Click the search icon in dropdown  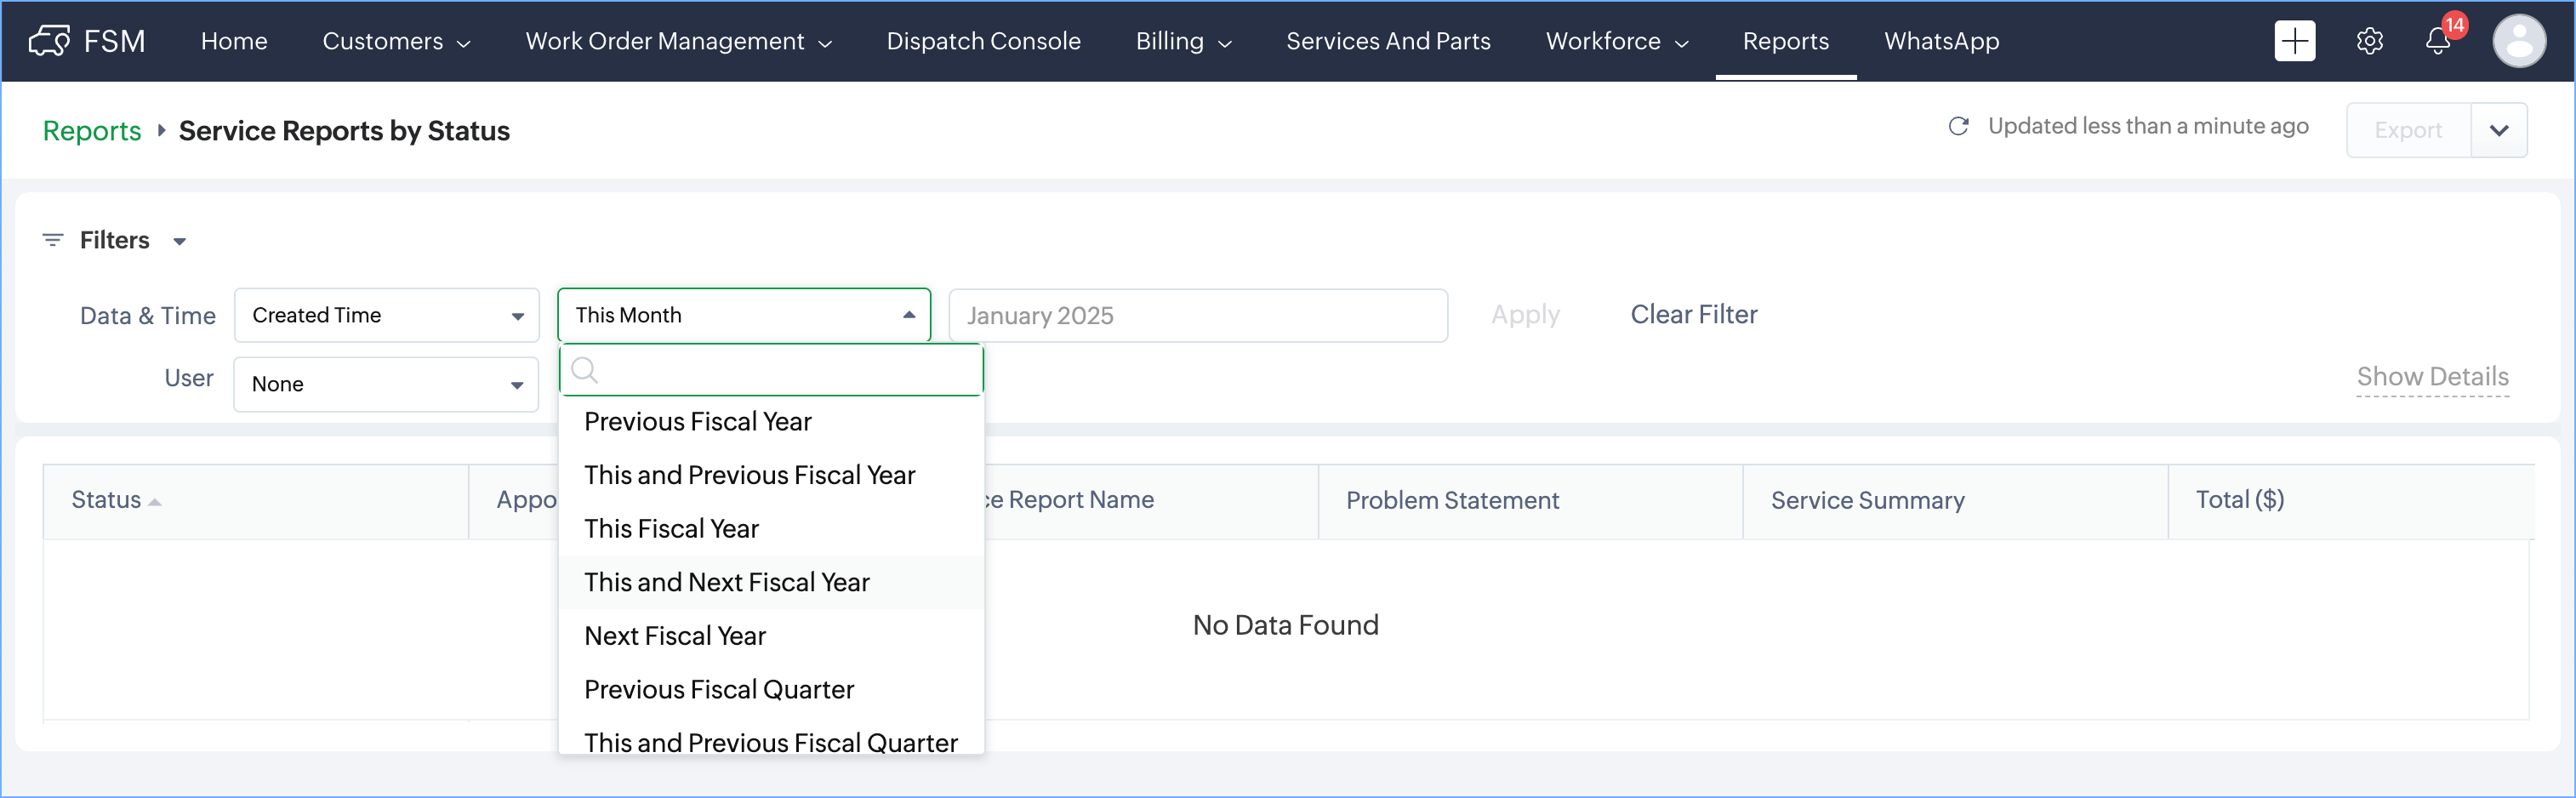click(585, 371)
